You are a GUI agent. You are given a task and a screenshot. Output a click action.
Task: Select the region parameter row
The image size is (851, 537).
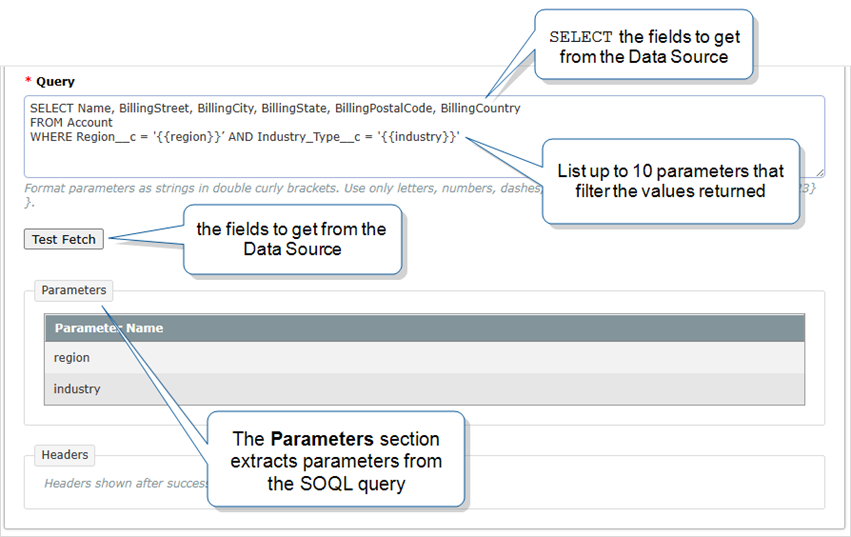click(424, 358)
